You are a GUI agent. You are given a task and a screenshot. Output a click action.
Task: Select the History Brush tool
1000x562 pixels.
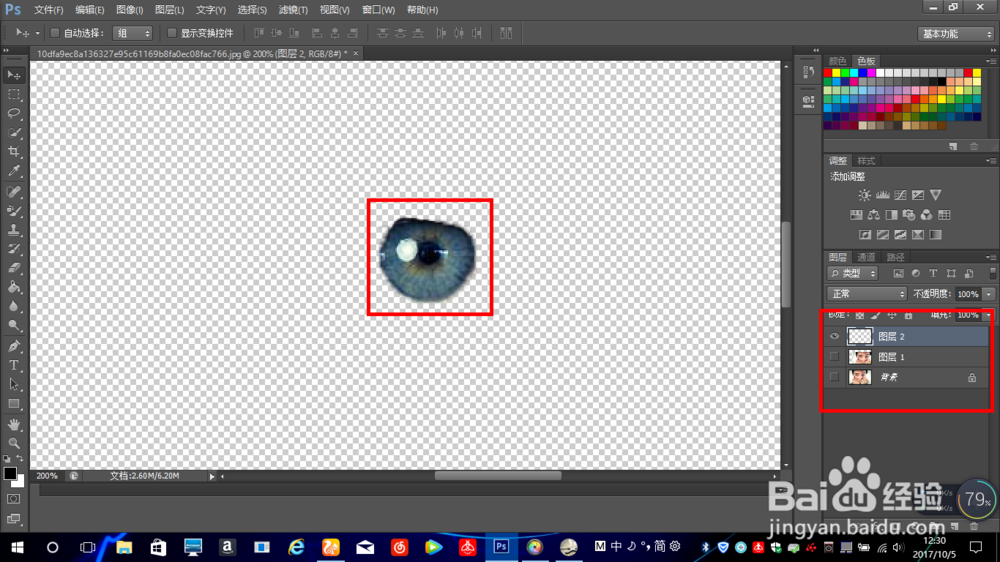13,249
